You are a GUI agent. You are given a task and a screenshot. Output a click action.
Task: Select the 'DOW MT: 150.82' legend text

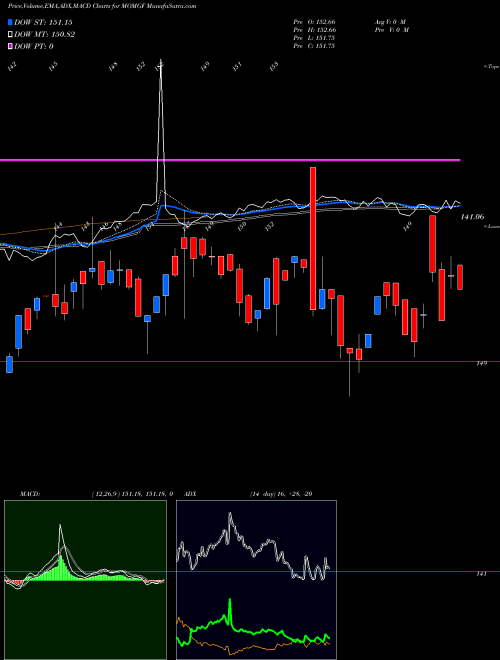[x=44, y=35]
